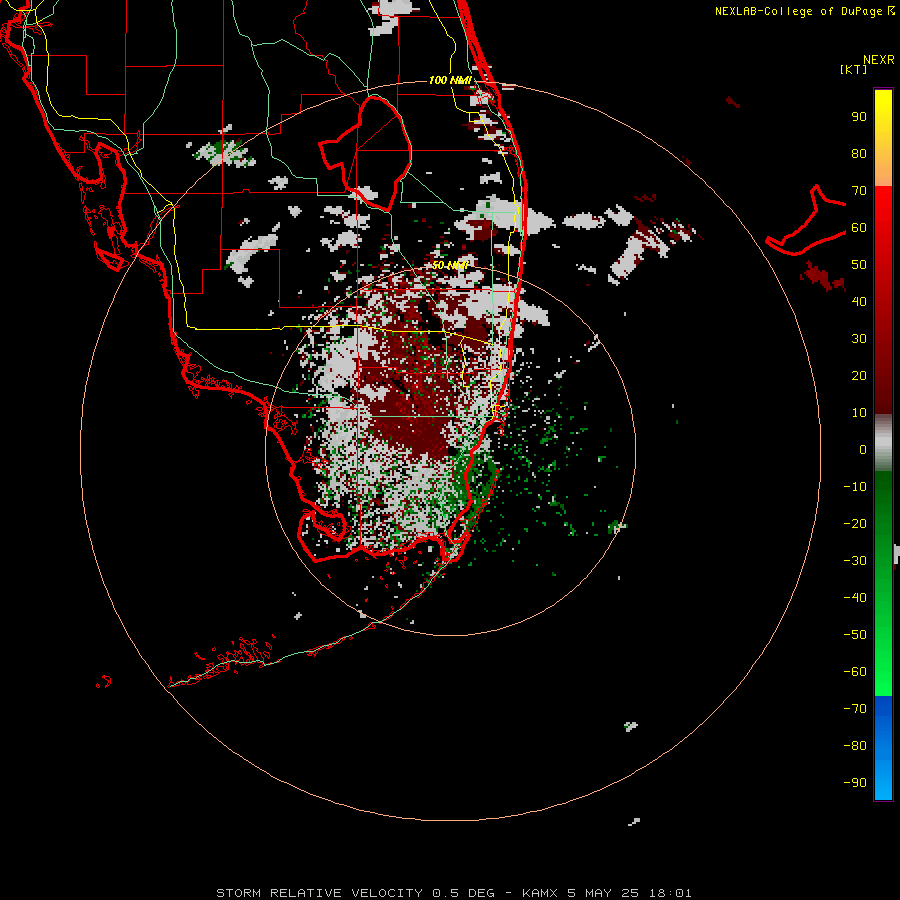Click the [KT] units label
The height and width of the screenshot is (900, 900).
(x=854, y=69)
